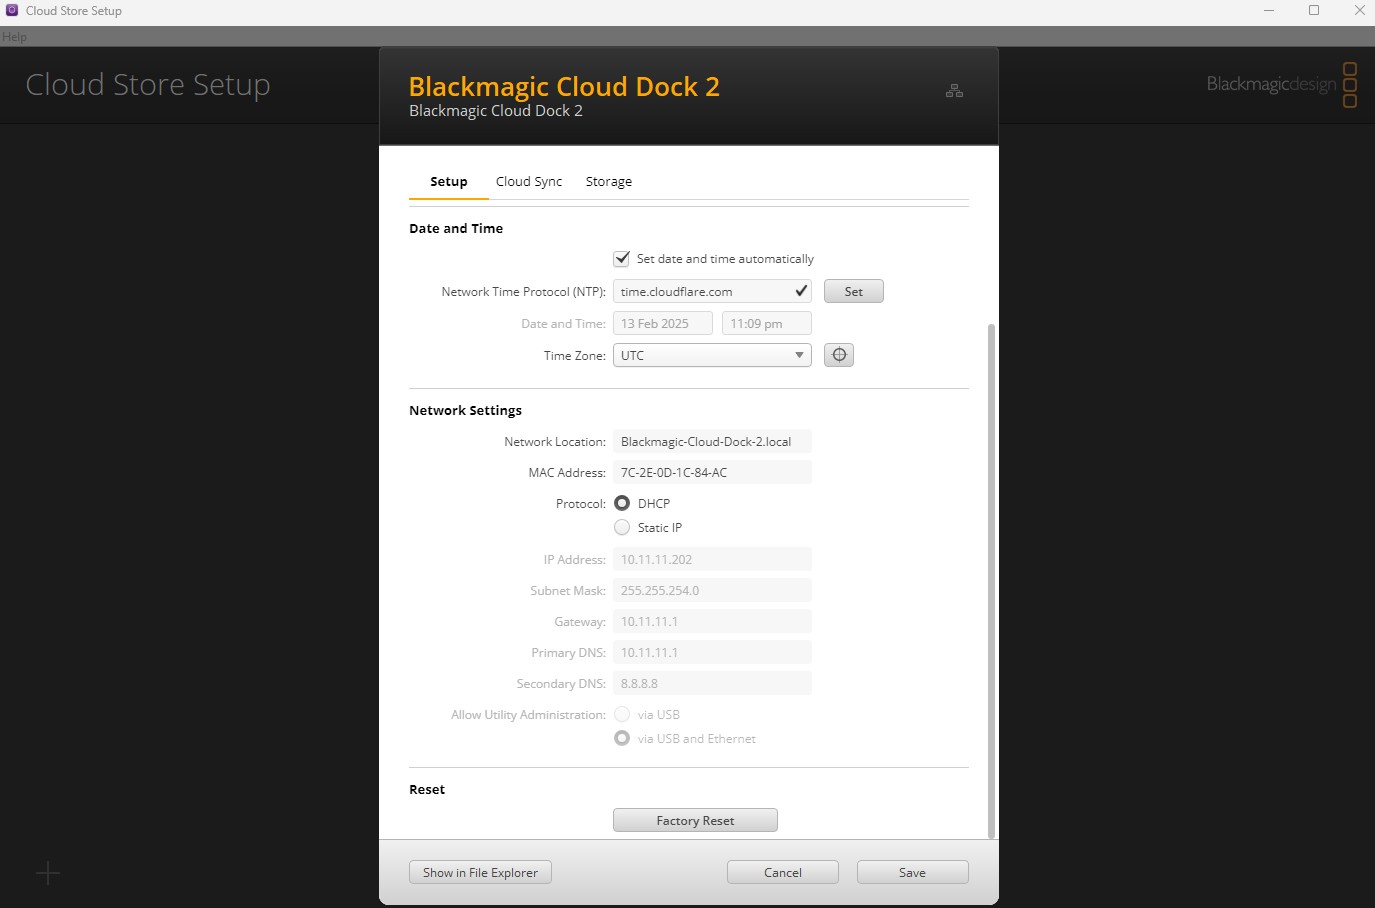The width and height of the screenshot is (1375, 908).
Task: Switch to the Setup tab
Action: [449, 181]
